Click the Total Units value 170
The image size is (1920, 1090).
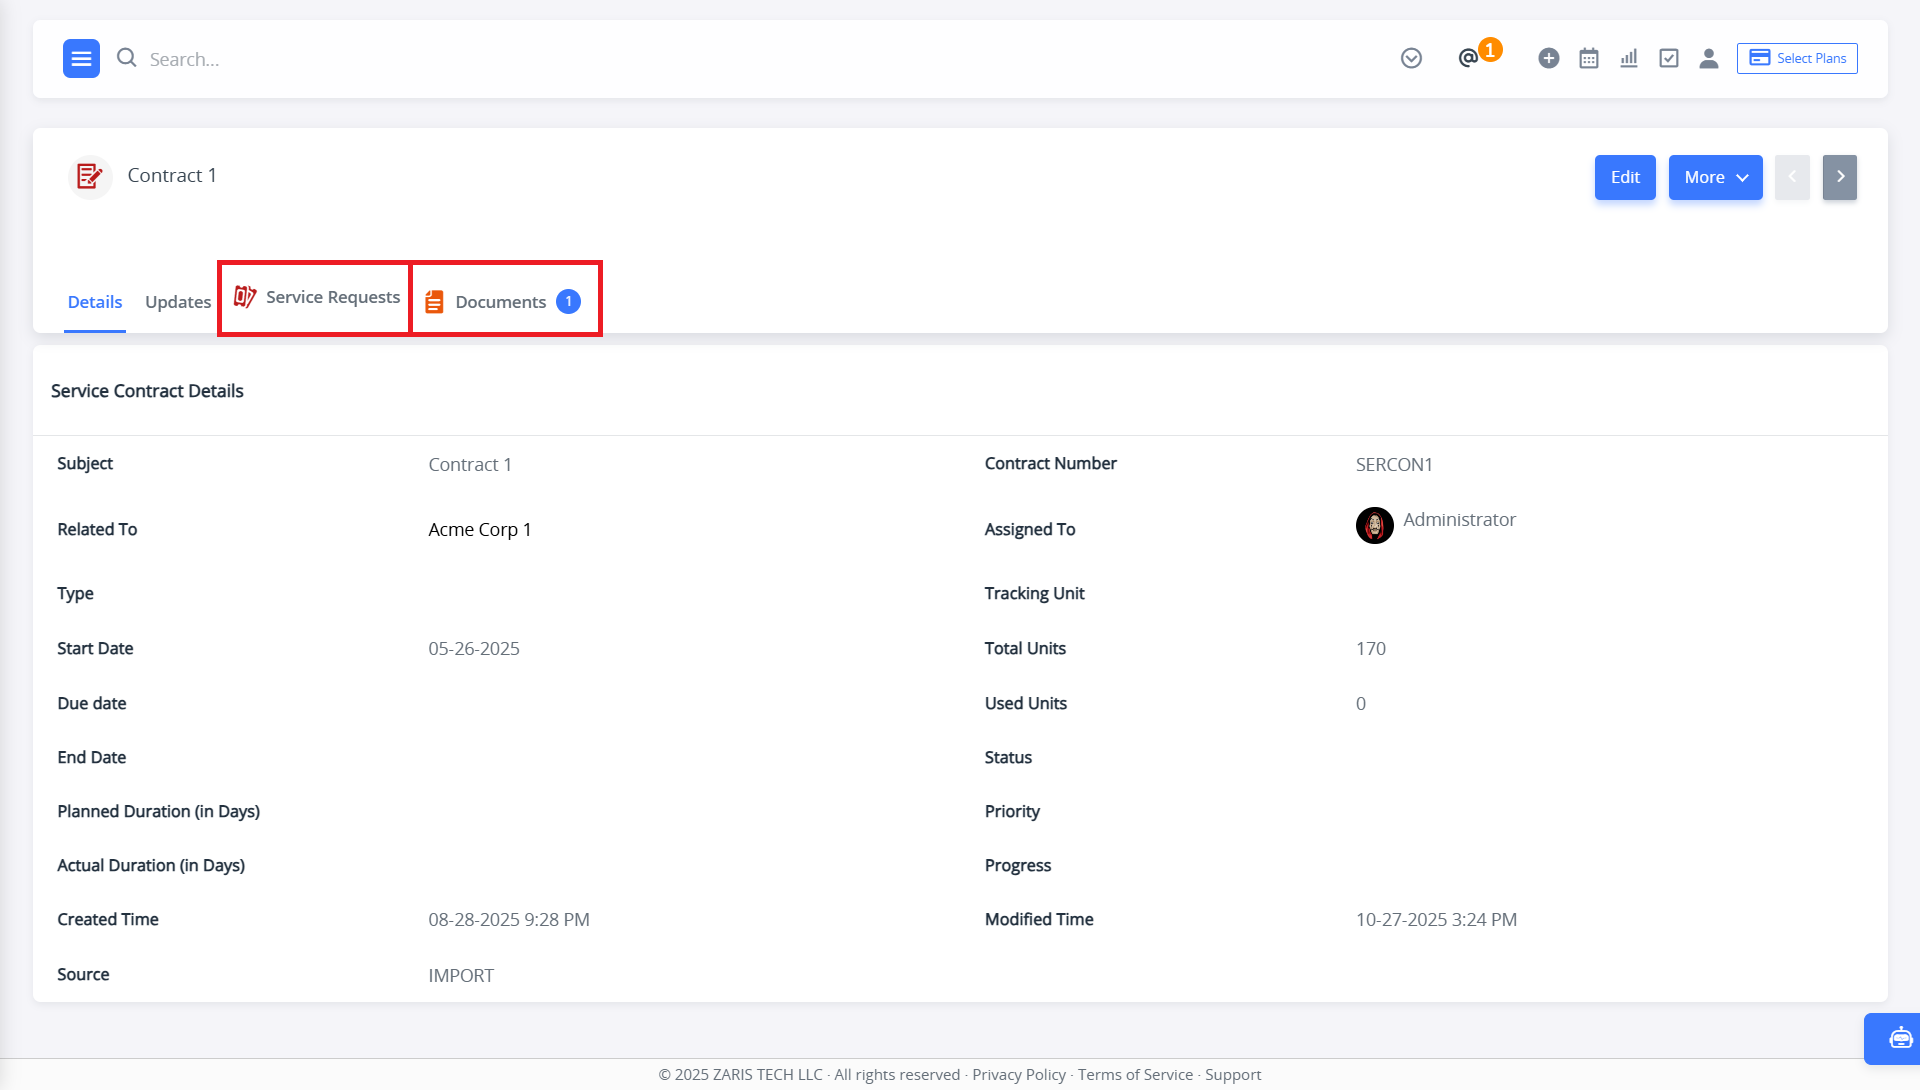(1371, 649)
